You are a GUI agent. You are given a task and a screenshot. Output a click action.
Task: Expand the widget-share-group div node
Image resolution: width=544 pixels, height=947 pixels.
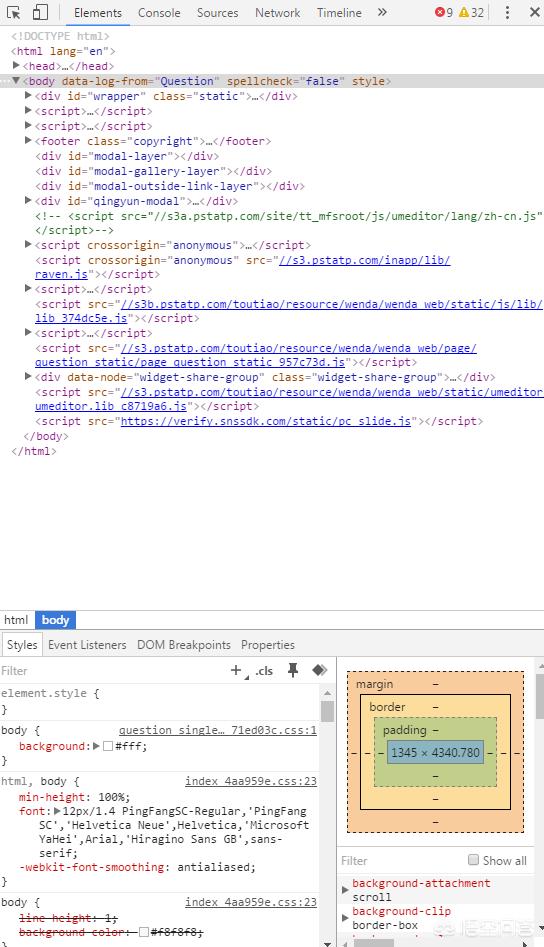[x=28, y=376]
